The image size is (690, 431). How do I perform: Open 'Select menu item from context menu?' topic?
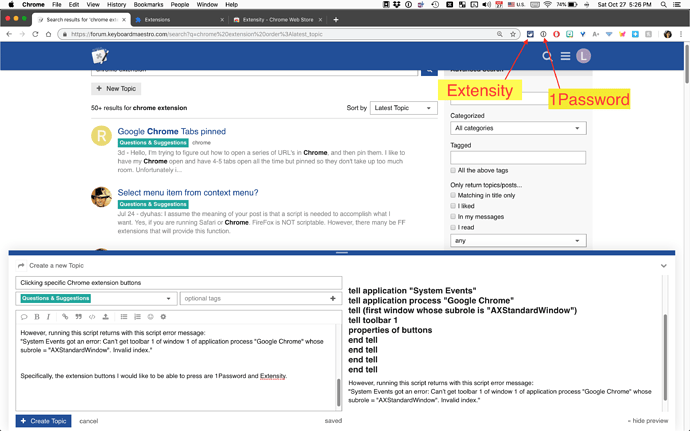coord(188,192)
